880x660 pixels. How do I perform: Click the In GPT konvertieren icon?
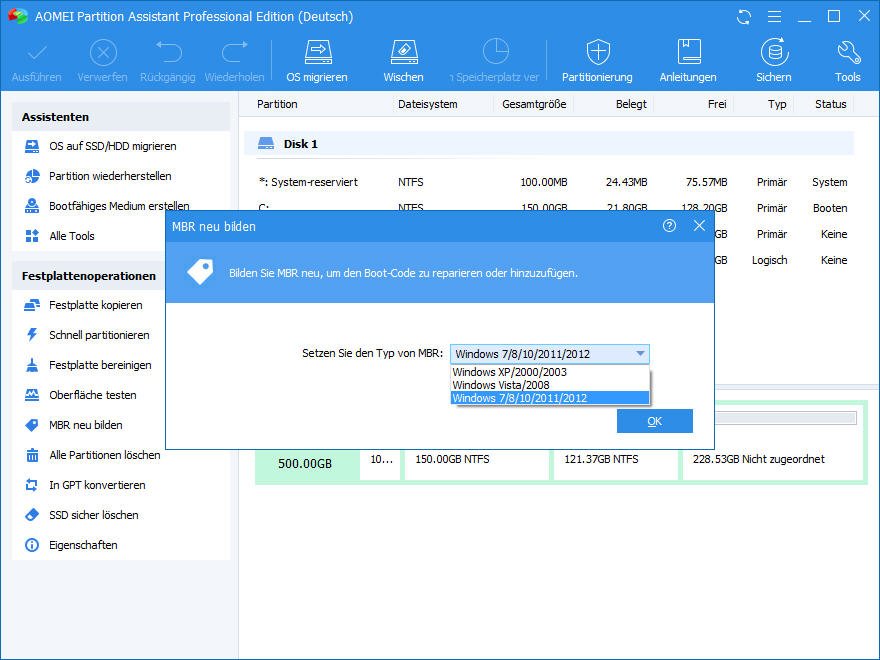coord(32,485)
